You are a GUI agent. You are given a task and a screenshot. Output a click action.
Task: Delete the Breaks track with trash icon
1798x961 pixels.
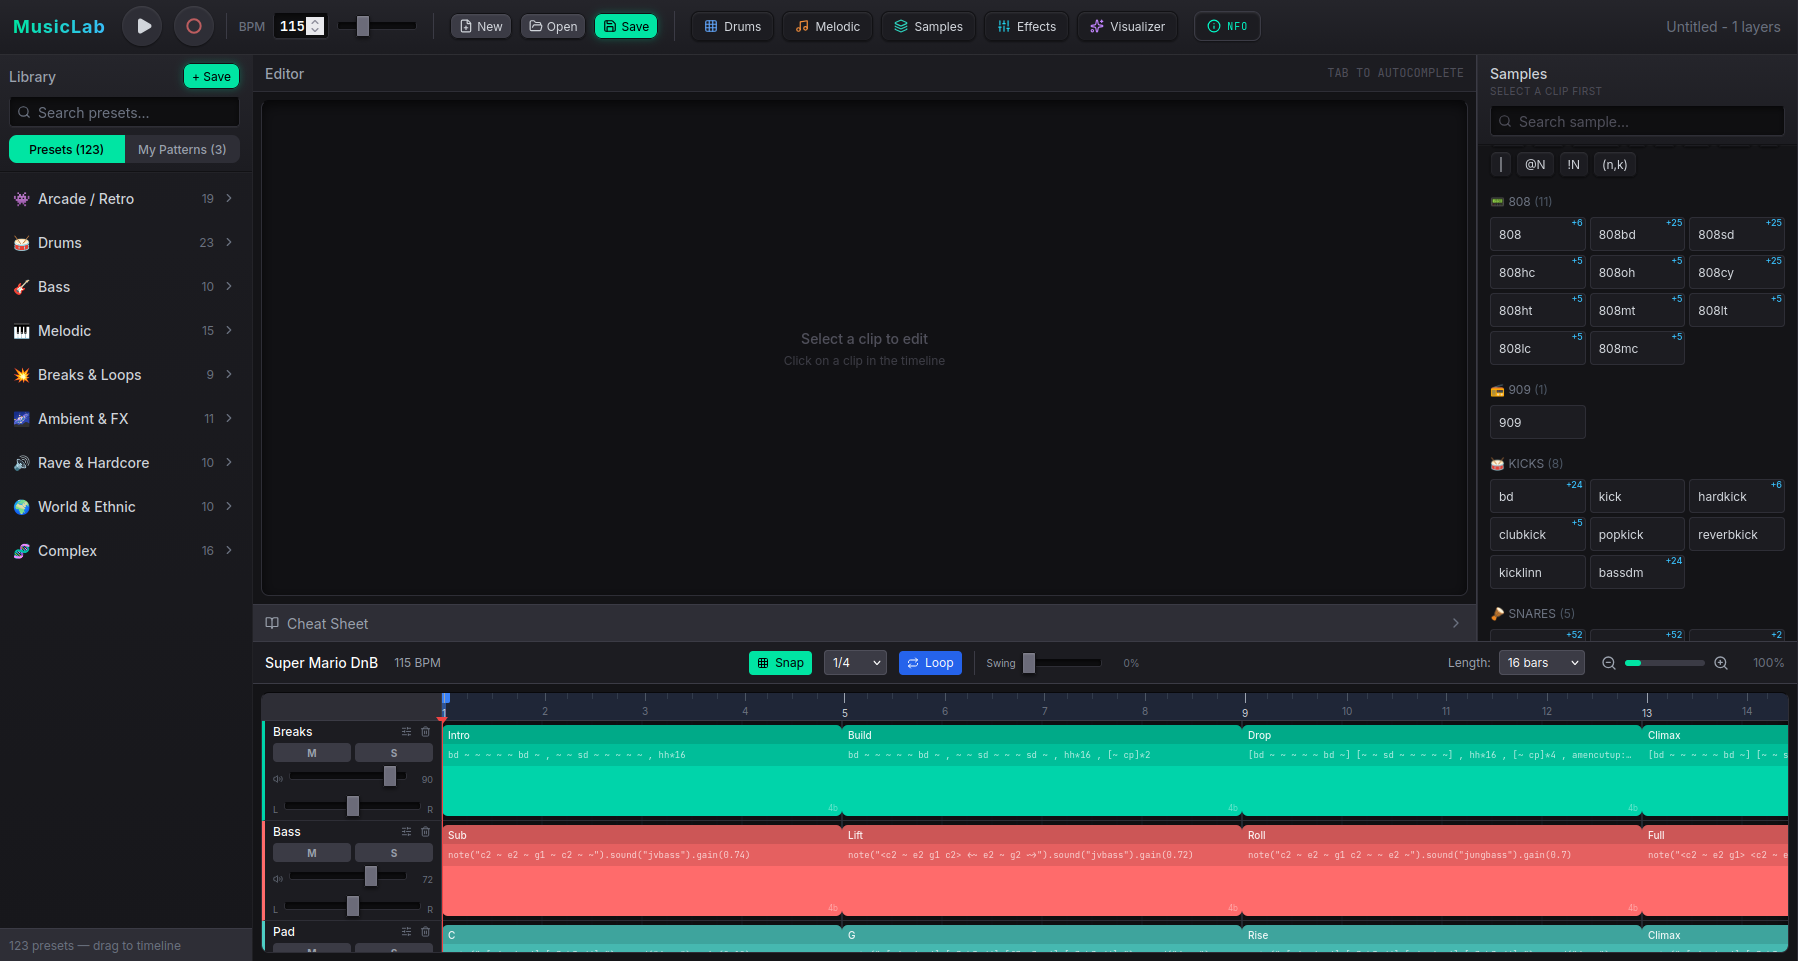click(425, 732)
